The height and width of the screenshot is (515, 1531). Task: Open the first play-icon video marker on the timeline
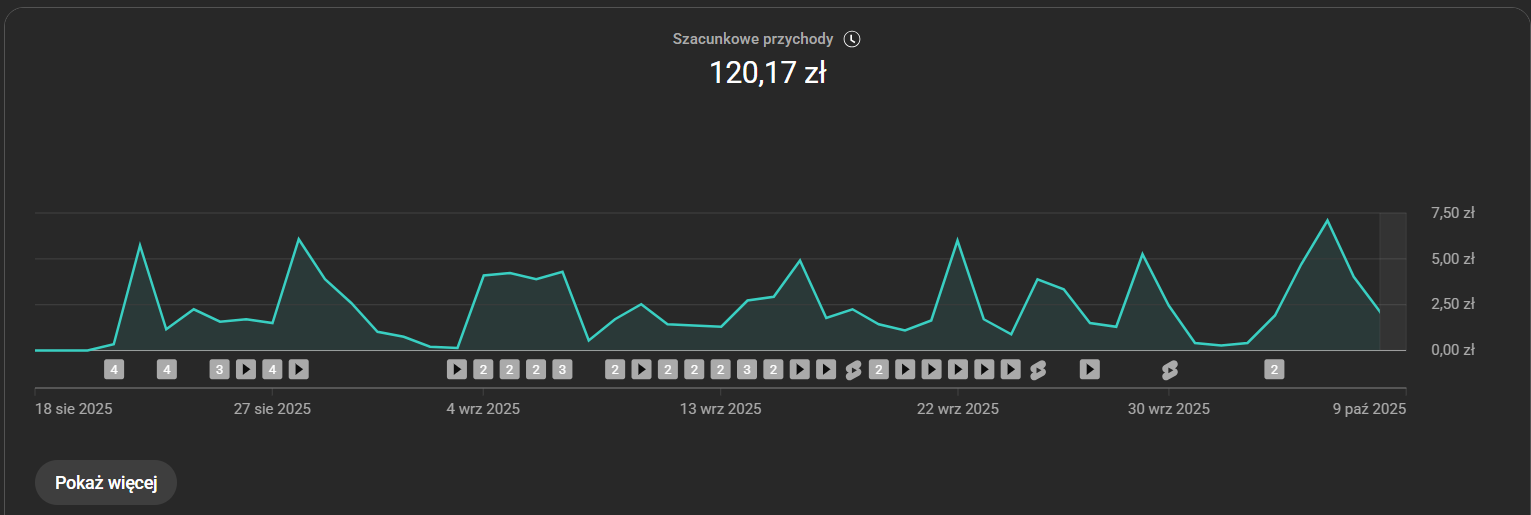(x=246, y=370)
